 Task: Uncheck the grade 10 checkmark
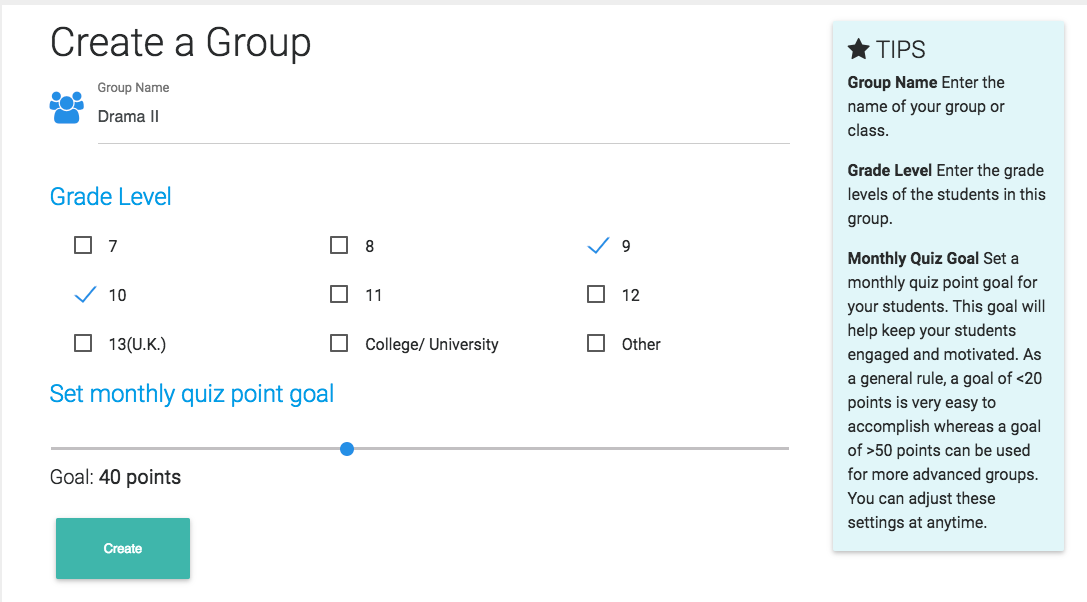[x=85, y=295]
